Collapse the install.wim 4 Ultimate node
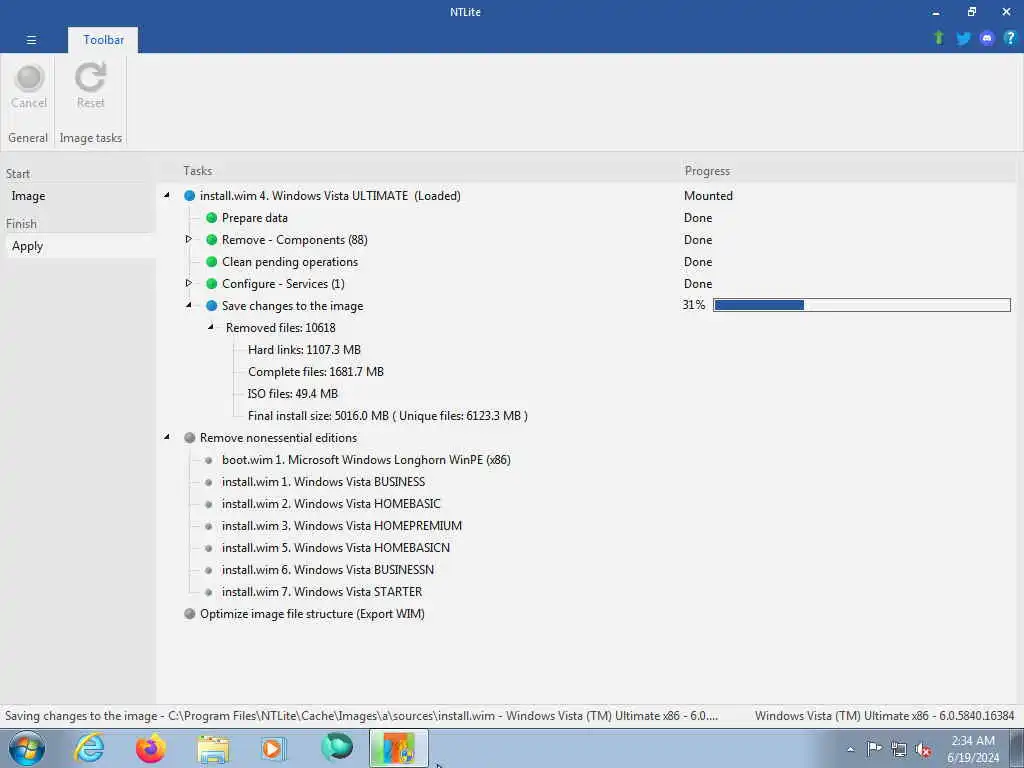This screenshot has height=768, width=1024. (167, 195)
